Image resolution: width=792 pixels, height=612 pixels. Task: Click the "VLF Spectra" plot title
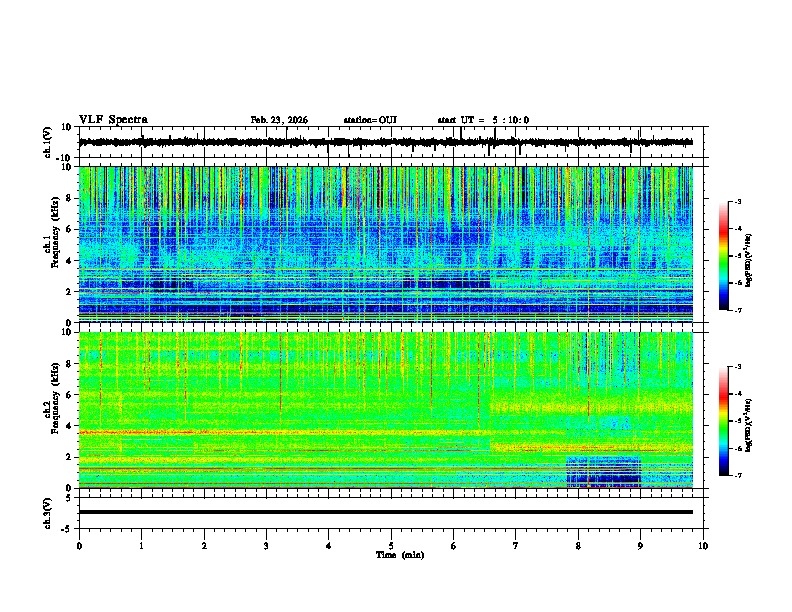[113, 120]
